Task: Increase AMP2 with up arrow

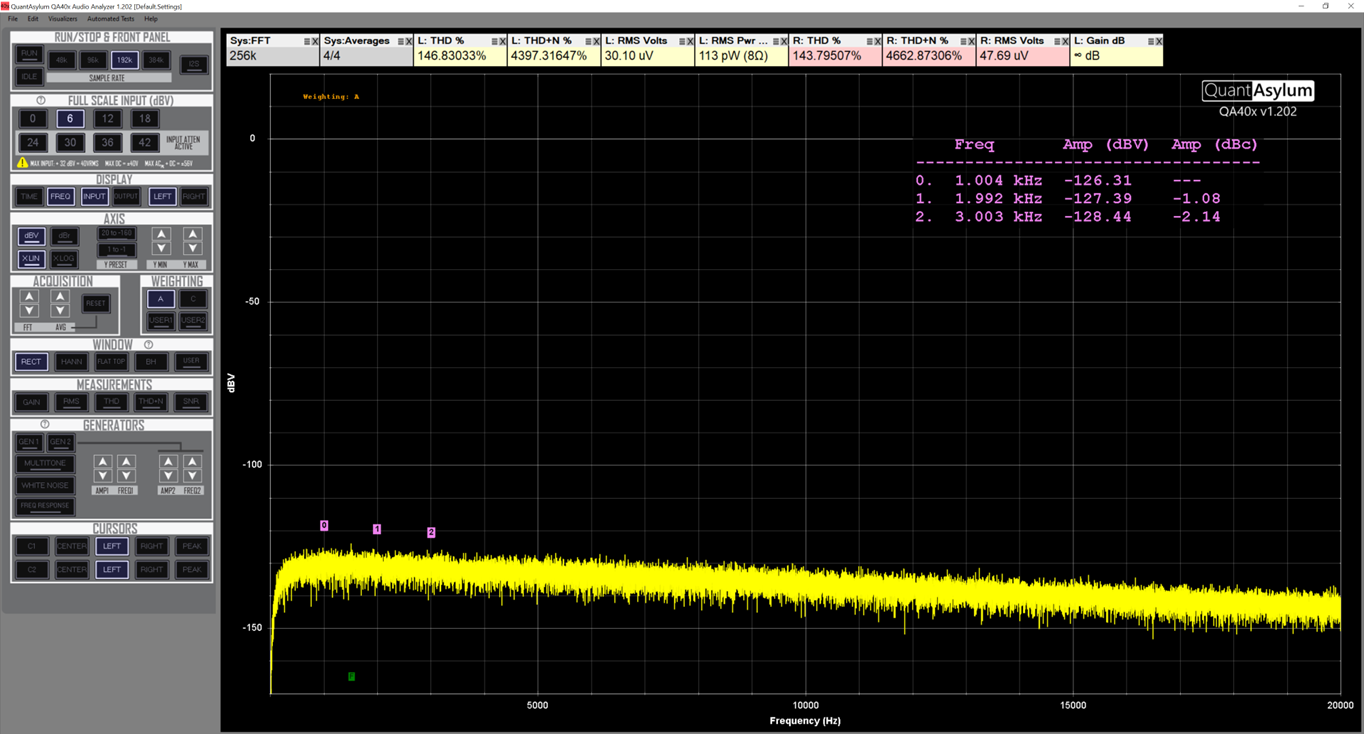Action: [168, 462]
